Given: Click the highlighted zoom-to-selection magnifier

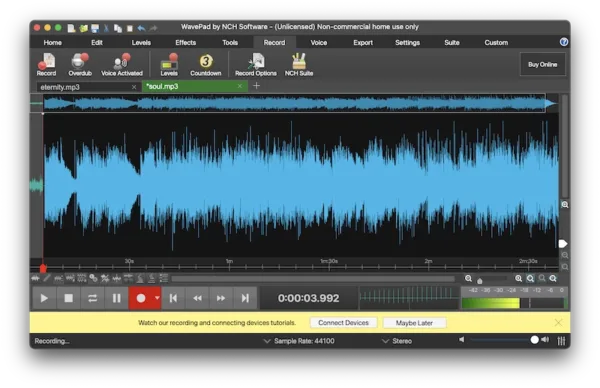Looking at the screenshot, I should tap(530, 279).
